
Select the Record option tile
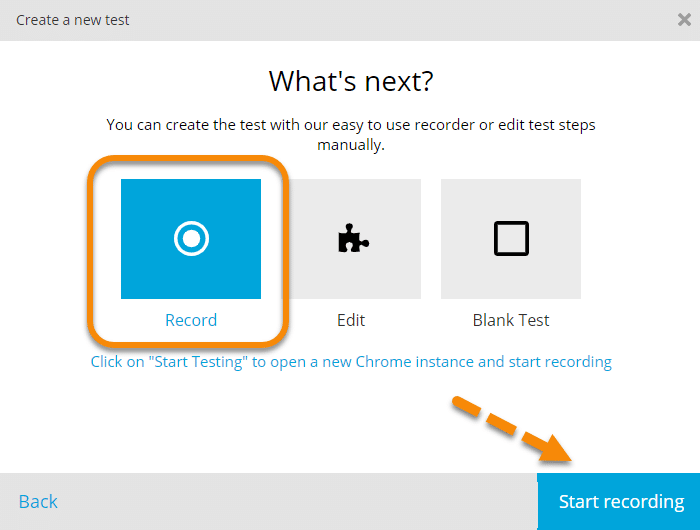coord(191,239)
